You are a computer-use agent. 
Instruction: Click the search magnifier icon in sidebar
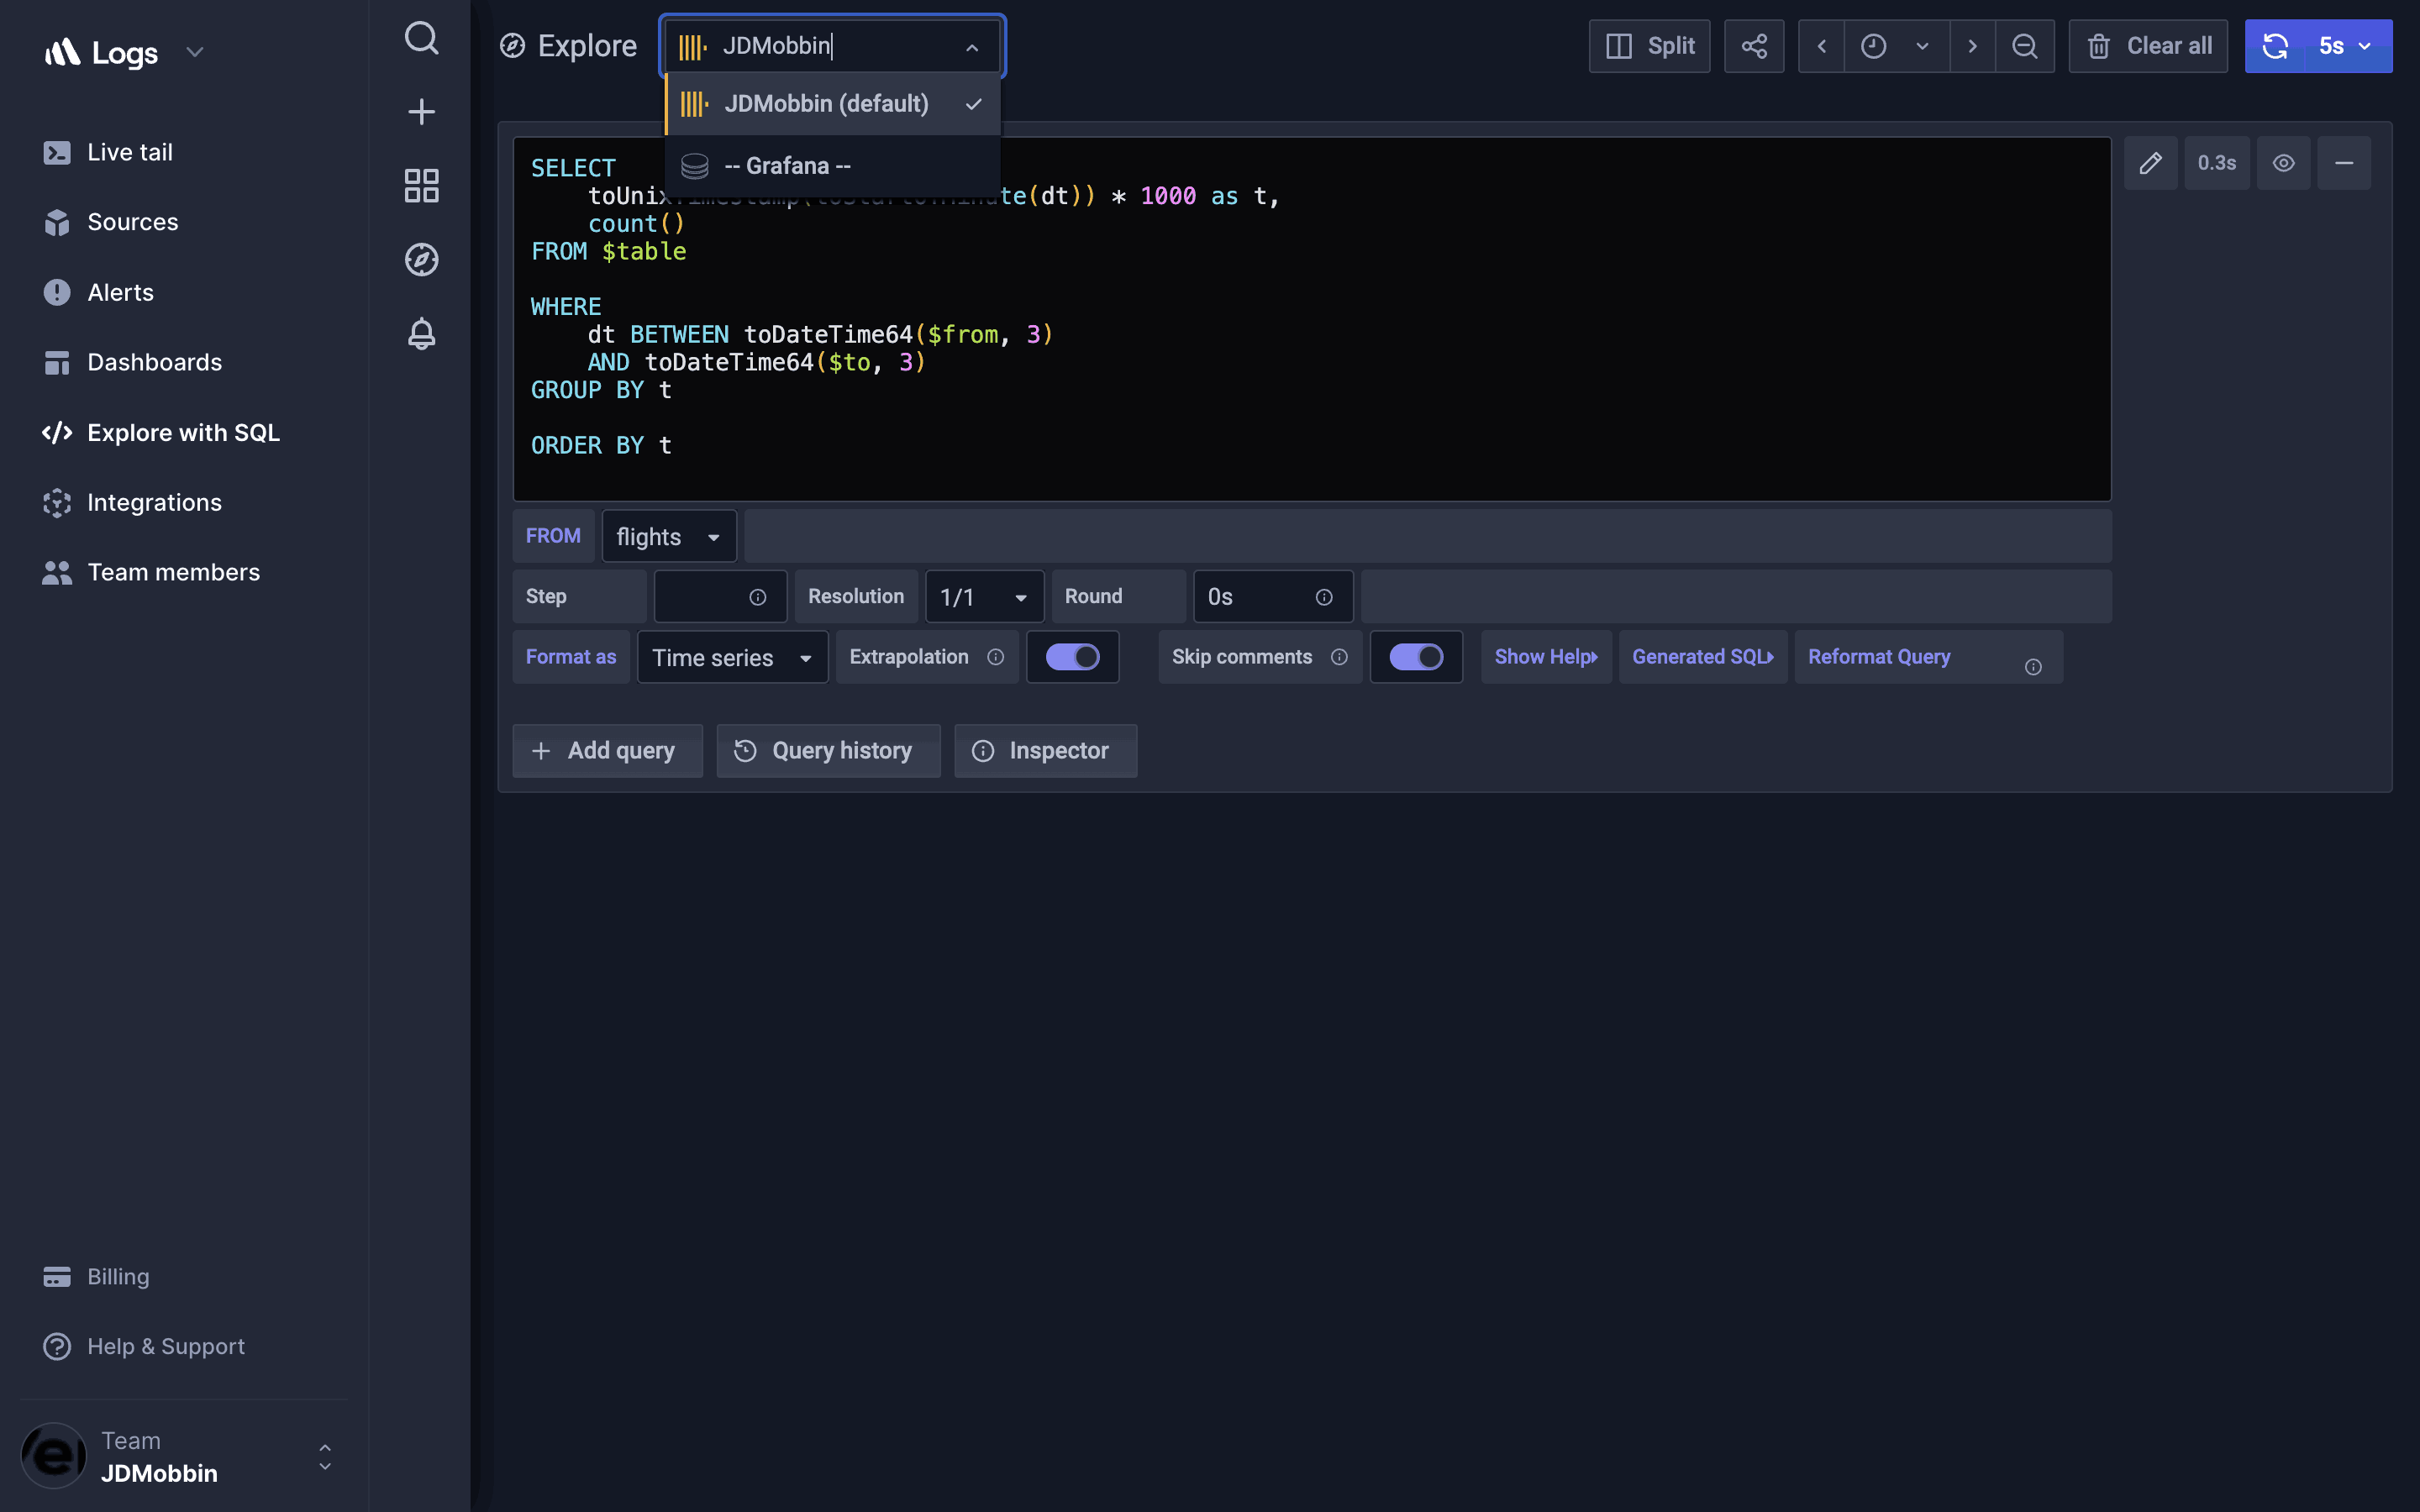pos(421,39)
